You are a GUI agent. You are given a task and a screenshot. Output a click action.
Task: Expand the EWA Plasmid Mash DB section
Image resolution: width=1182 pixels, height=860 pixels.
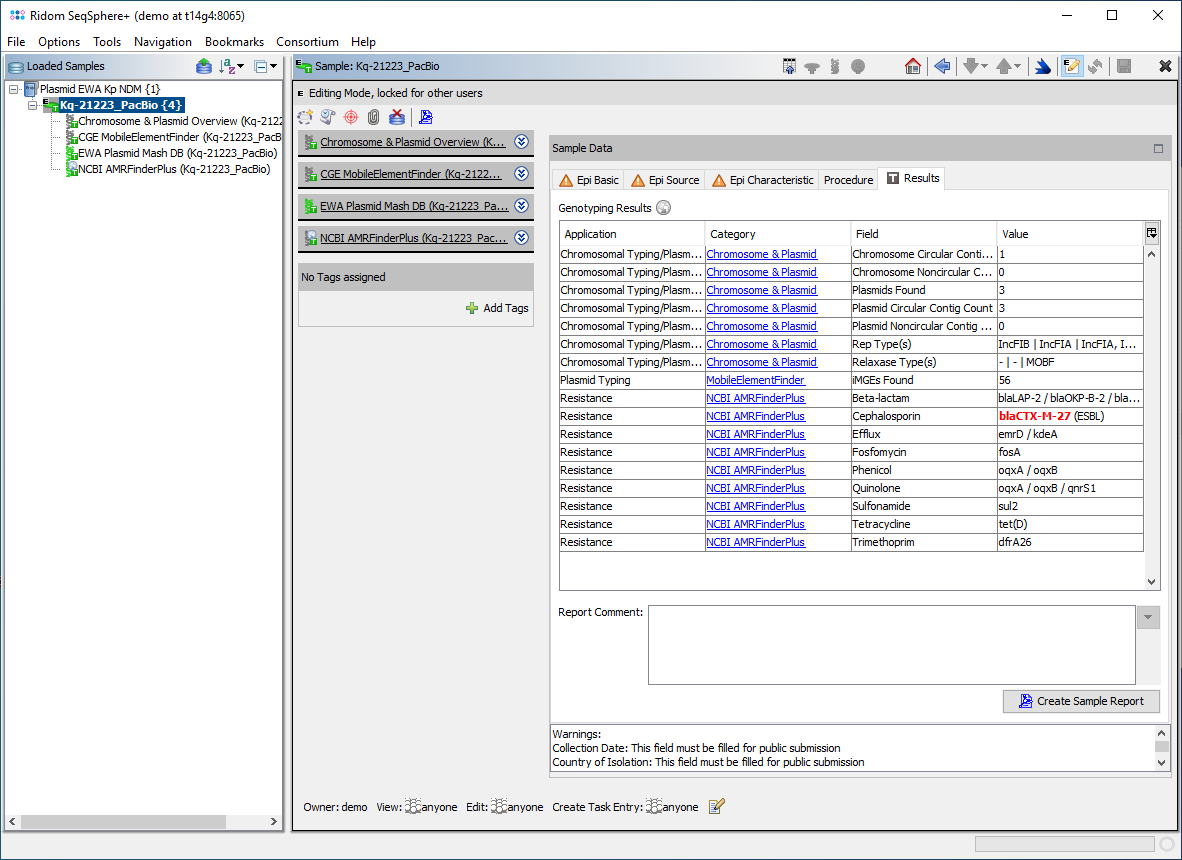[x=521, y=206]
